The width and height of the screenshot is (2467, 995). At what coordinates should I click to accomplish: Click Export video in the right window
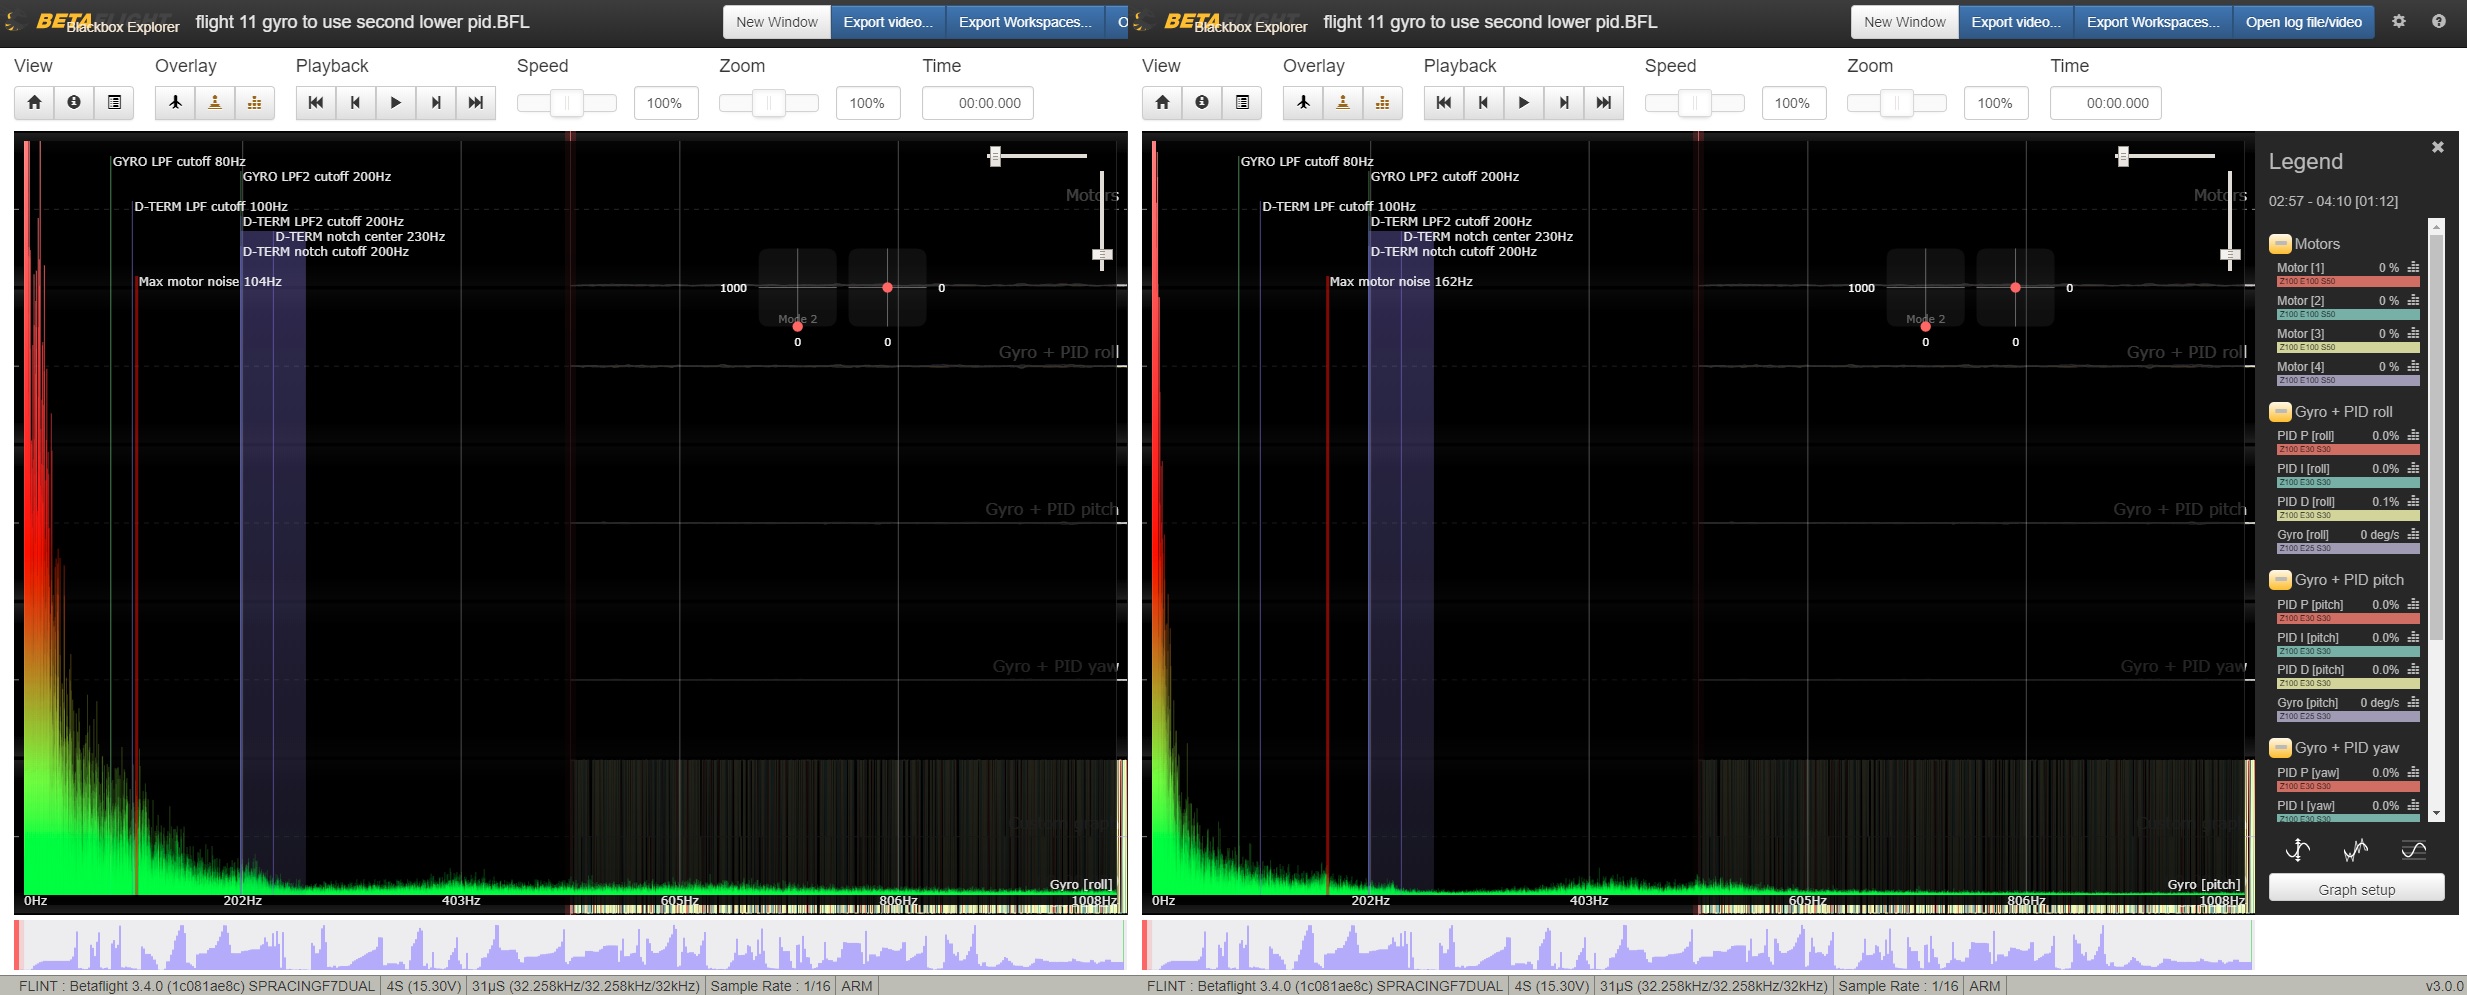(x=2015, y=22)
